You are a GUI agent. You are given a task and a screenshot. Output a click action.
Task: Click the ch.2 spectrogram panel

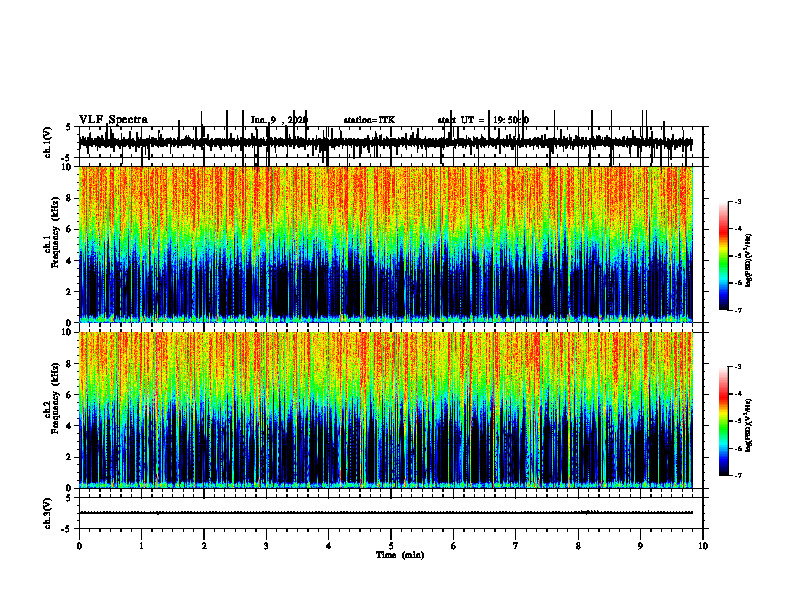385,410
